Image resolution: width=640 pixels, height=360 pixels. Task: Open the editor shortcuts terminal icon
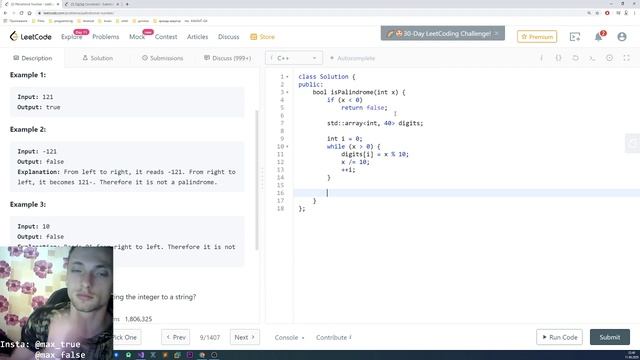tap(592, 58)
